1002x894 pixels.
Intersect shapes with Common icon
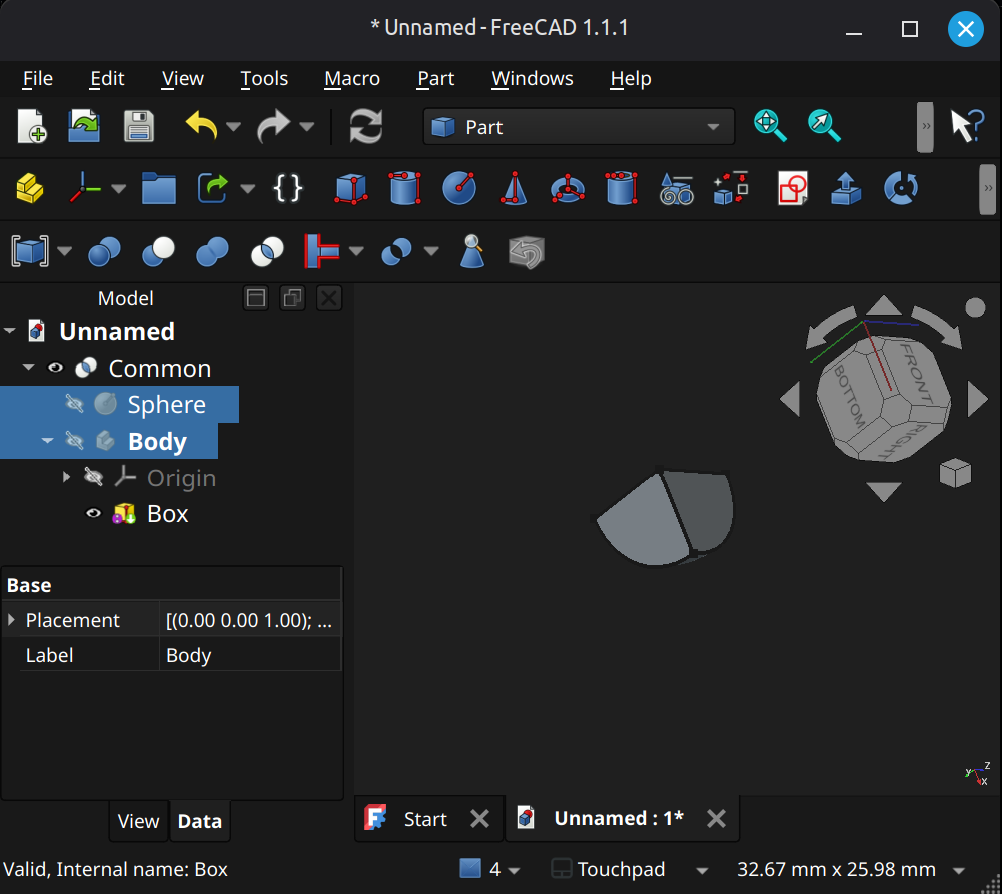tap(267, 251)
